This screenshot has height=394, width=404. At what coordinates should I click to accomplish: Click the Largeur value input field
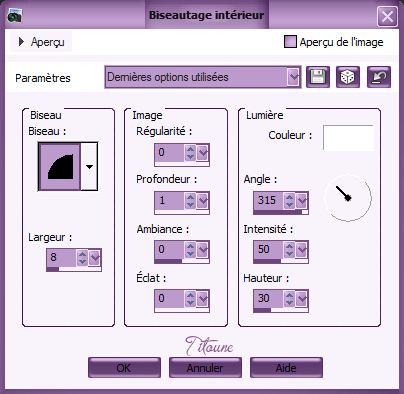[x=61, y=257]
